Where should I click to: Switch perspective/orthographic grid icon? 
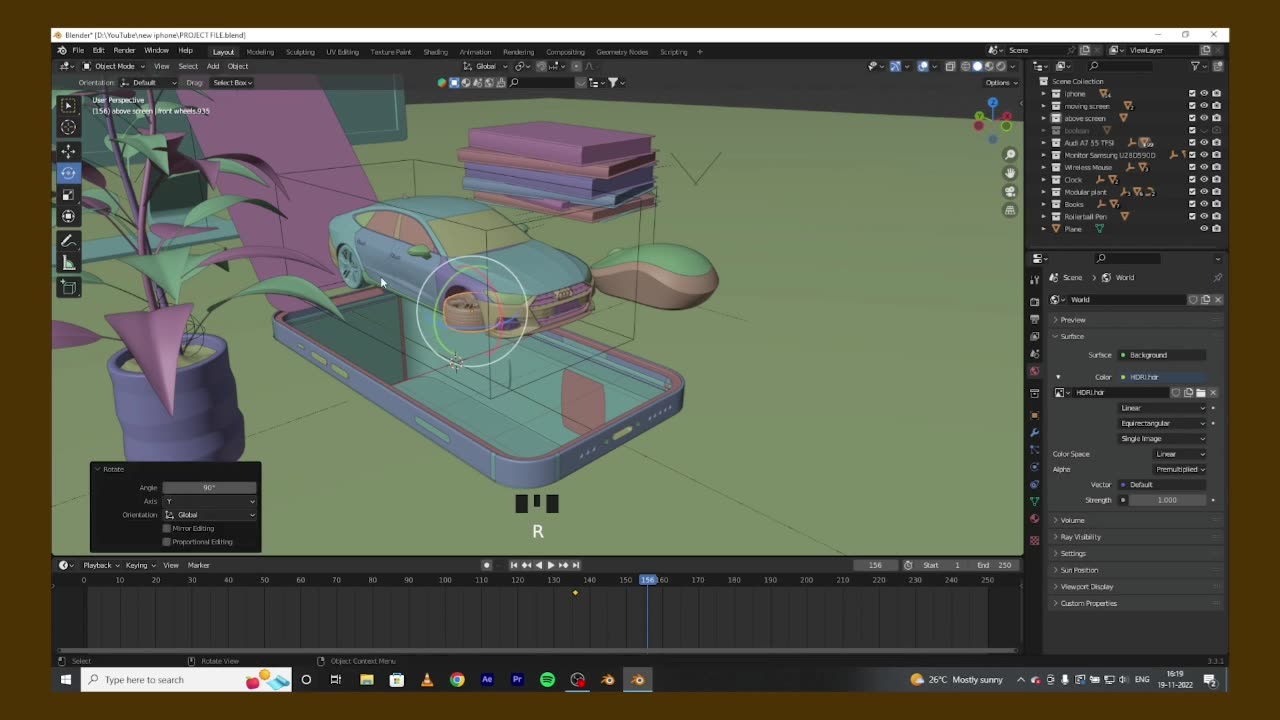1010,210
